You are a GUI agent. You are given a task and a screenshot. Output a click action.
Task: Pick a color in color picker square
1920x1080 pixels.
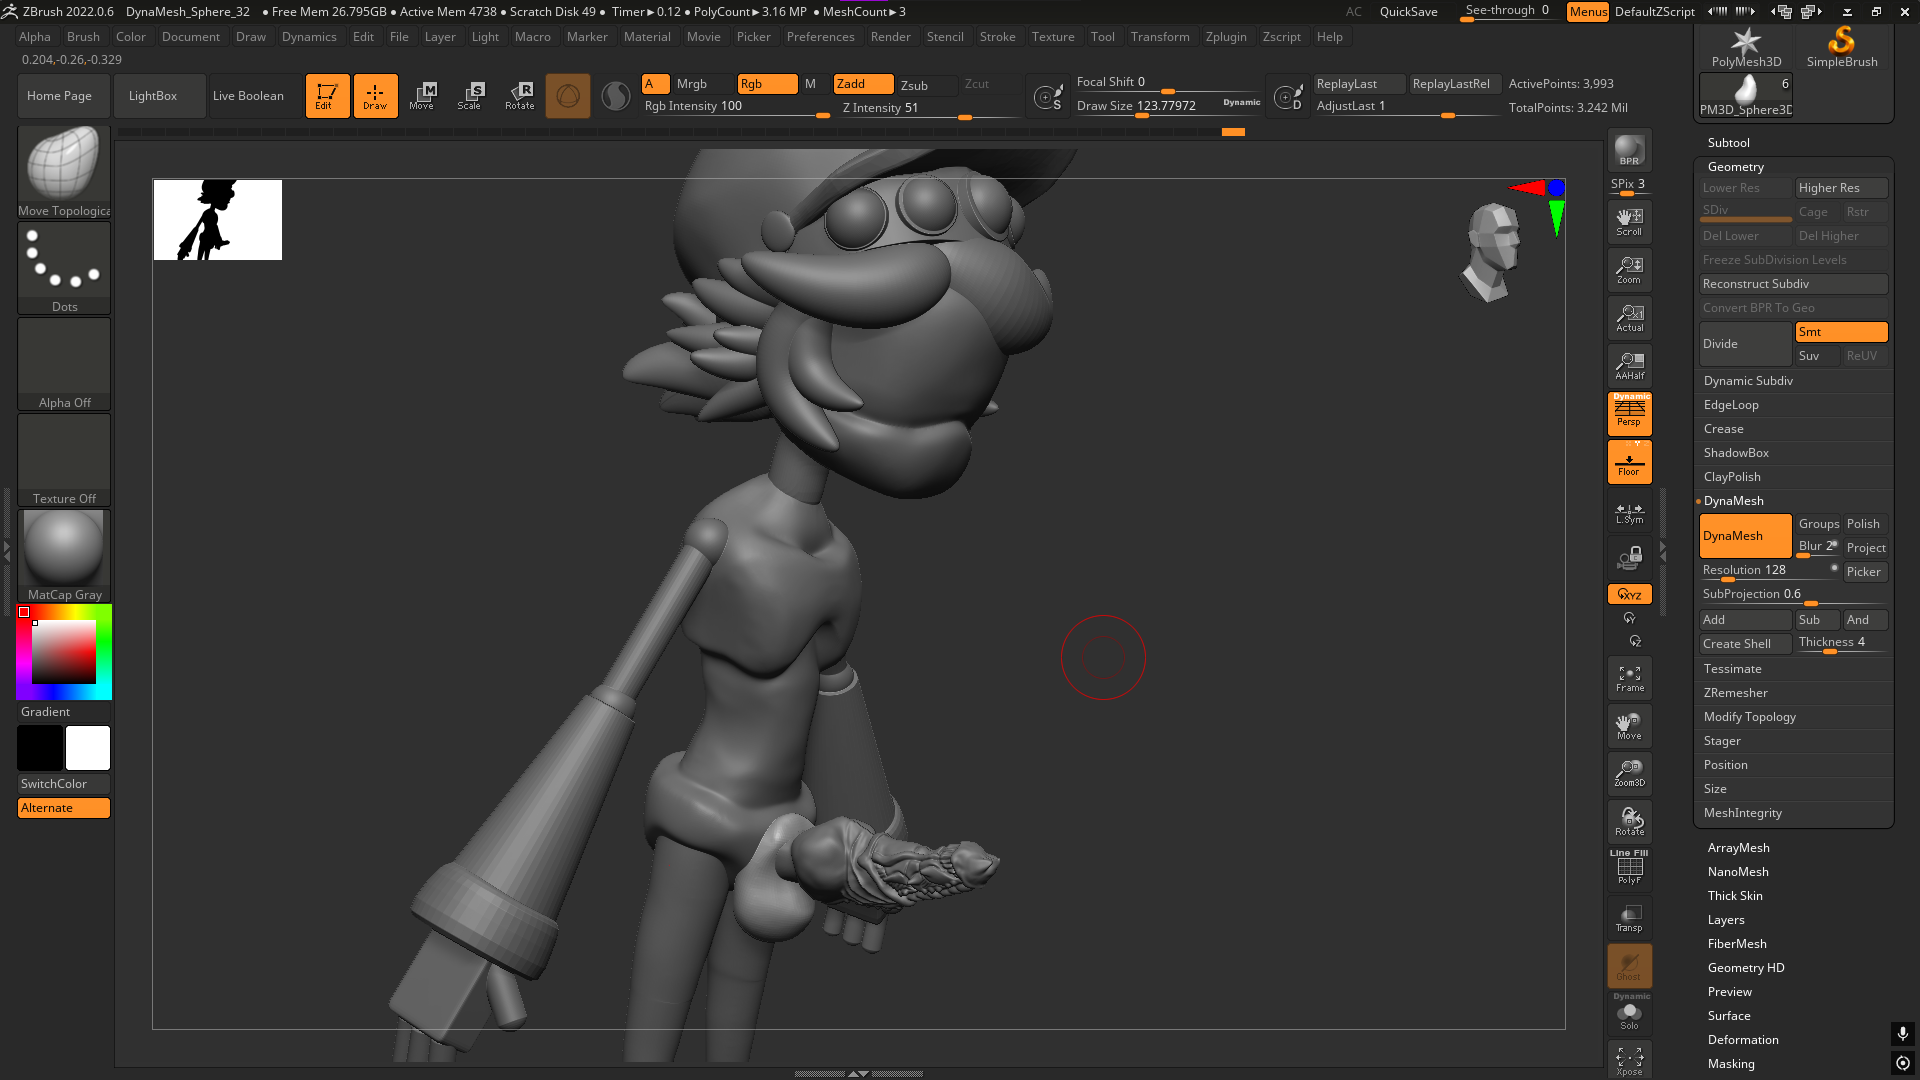point(64,652)
